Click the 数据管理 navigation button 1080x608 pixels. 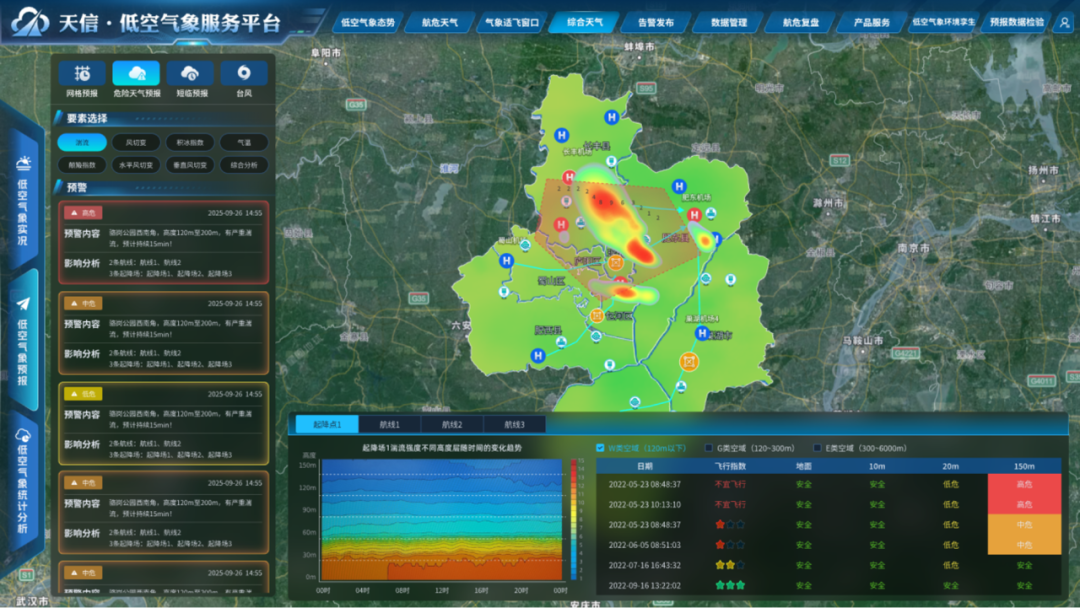click(x=728, y=22)
